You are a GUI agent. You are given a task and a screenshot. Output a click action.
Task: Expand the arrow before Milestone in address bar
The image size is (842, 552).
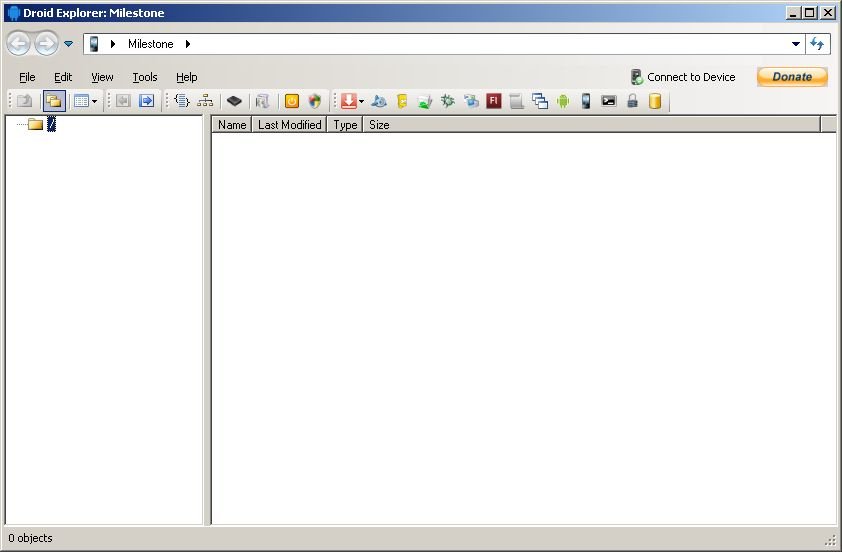(113, 44)
